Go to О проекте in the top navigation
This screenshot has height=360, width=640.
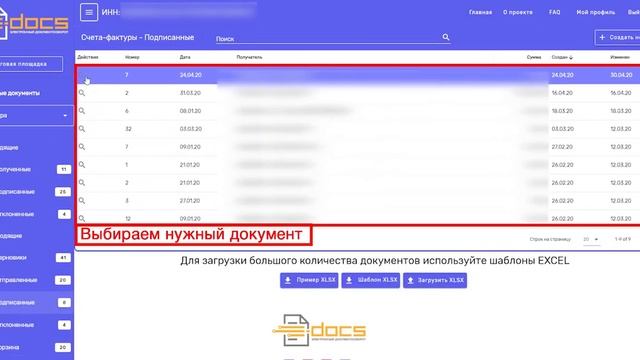coord(518,12)
